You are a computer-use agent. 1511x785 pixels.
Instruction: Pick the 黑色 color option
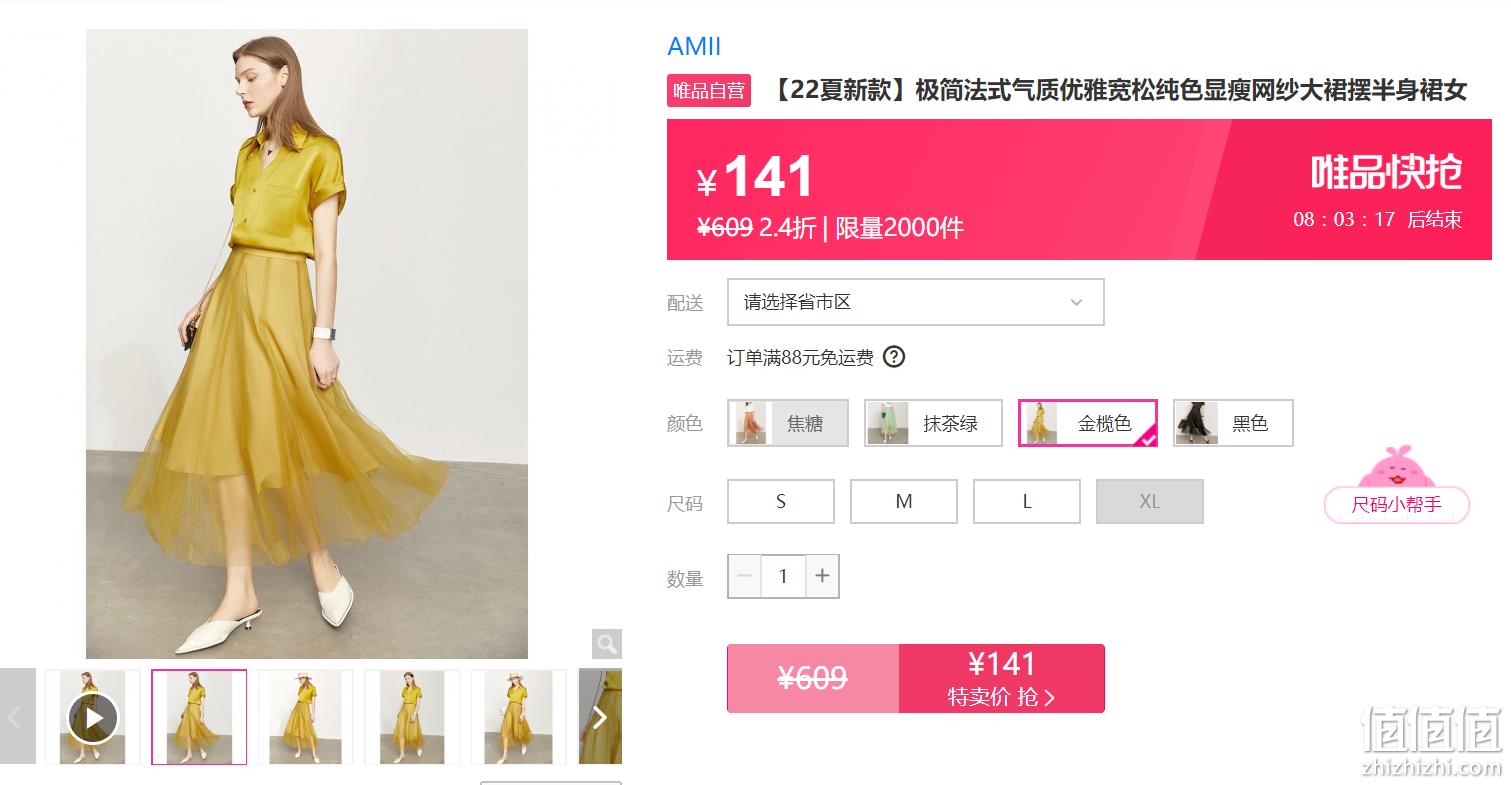point(1233,423)
